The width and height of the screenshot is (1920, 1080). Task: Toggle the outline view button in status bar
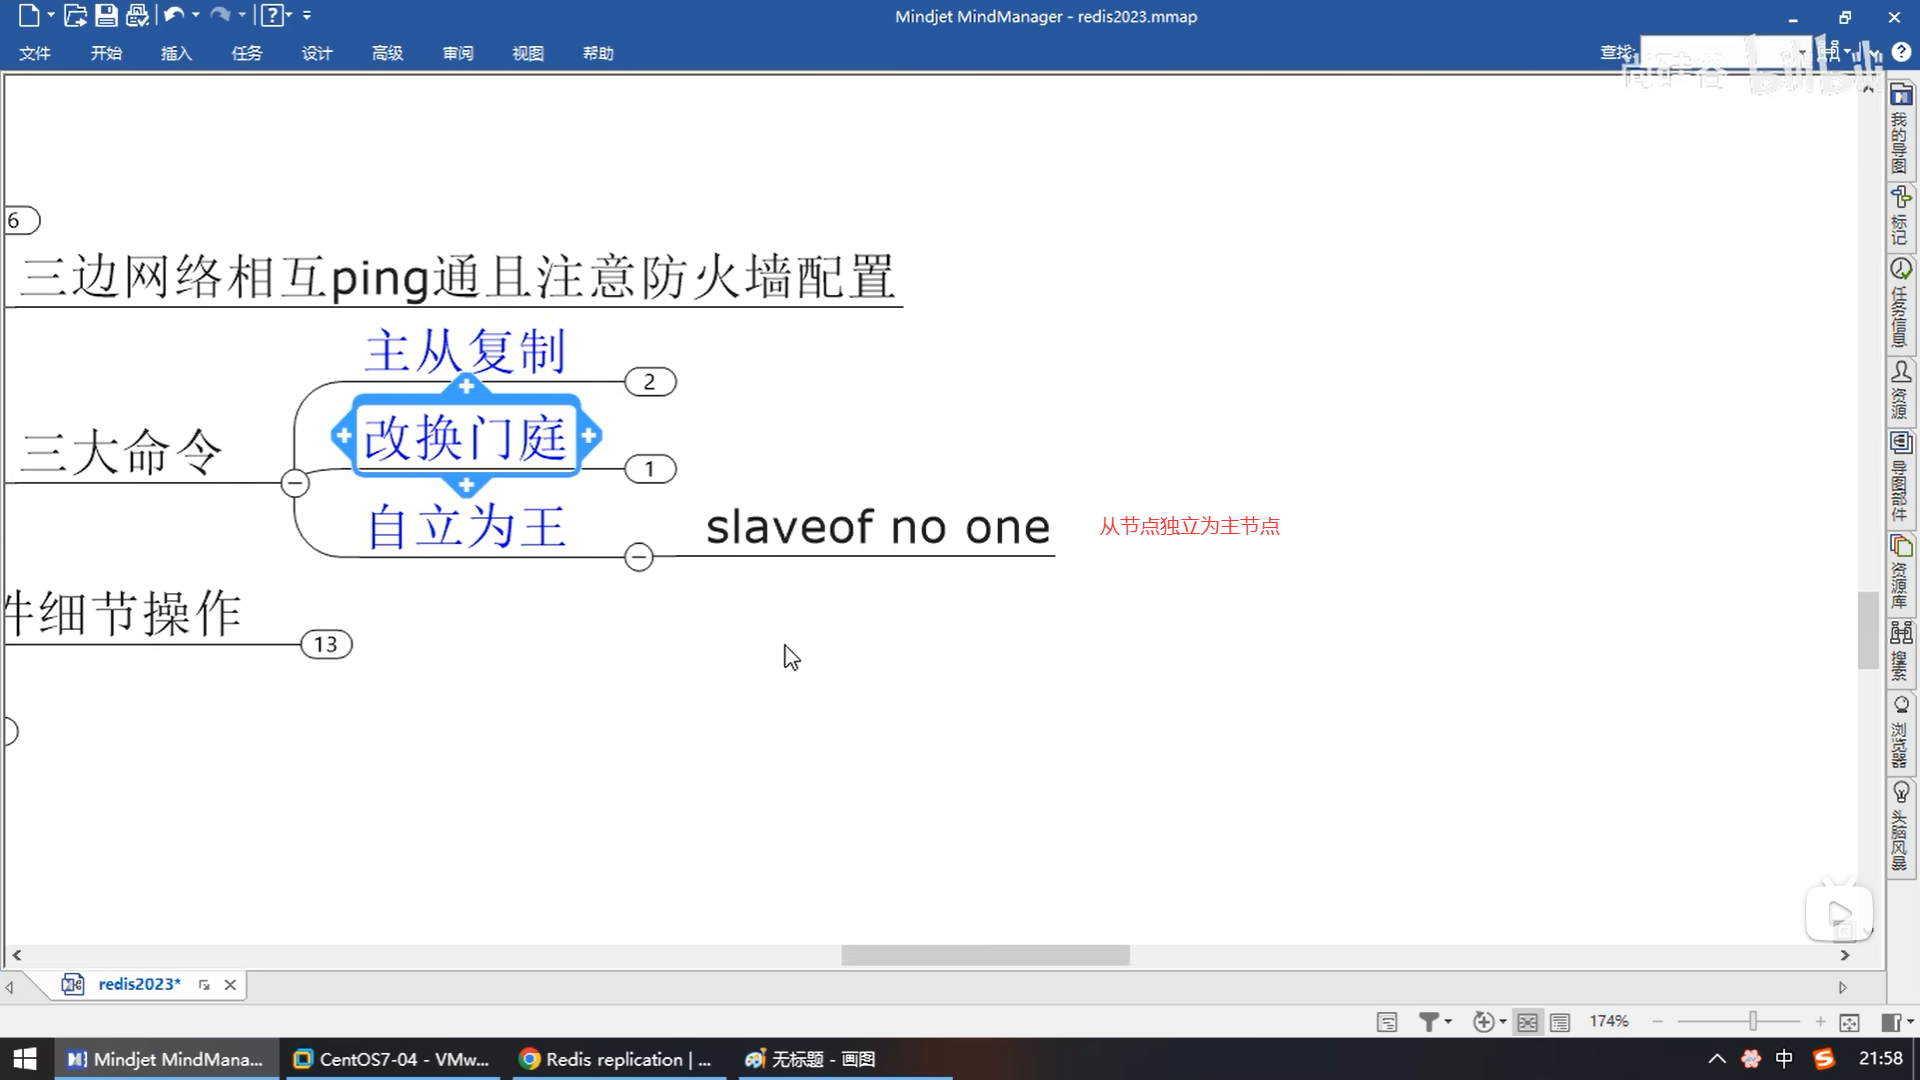pos(1560,1022)
